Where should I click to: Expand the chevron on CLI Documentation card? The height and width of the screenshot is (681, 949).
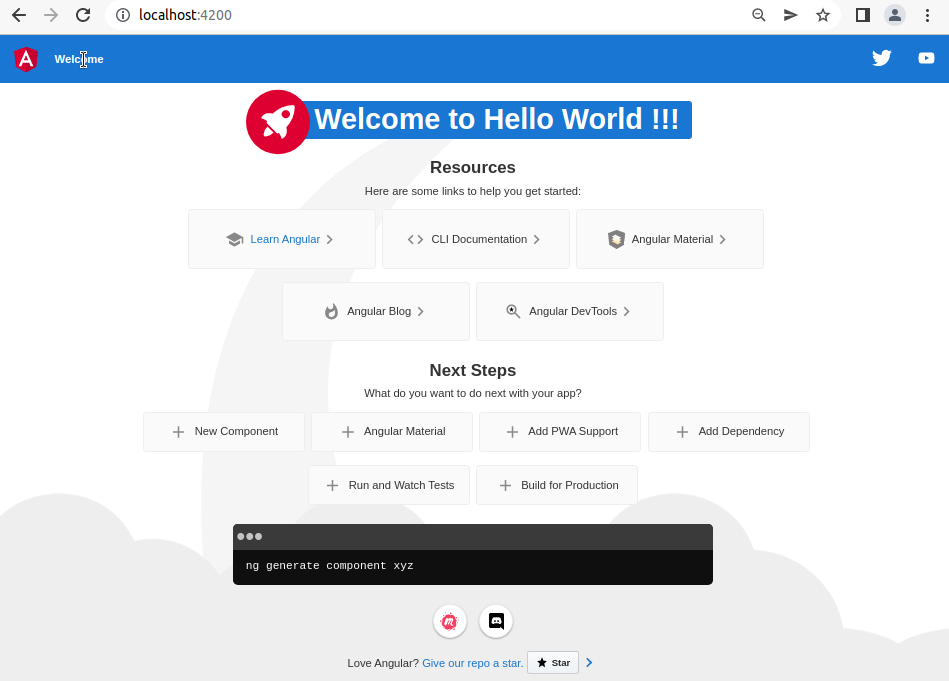538,239
